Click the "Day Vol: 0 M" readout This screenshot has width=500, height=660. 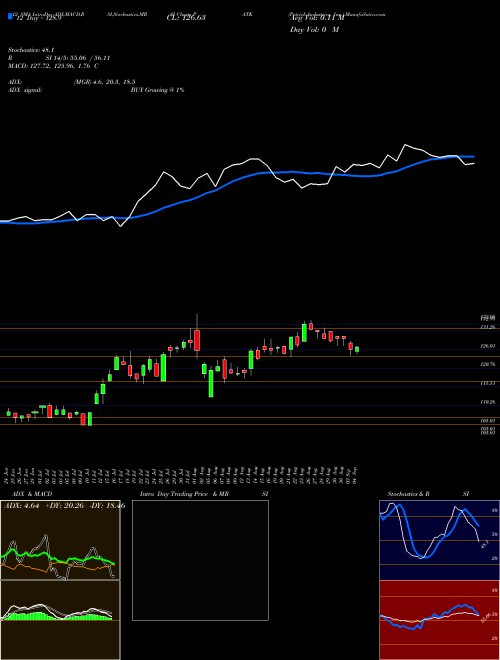314,30
